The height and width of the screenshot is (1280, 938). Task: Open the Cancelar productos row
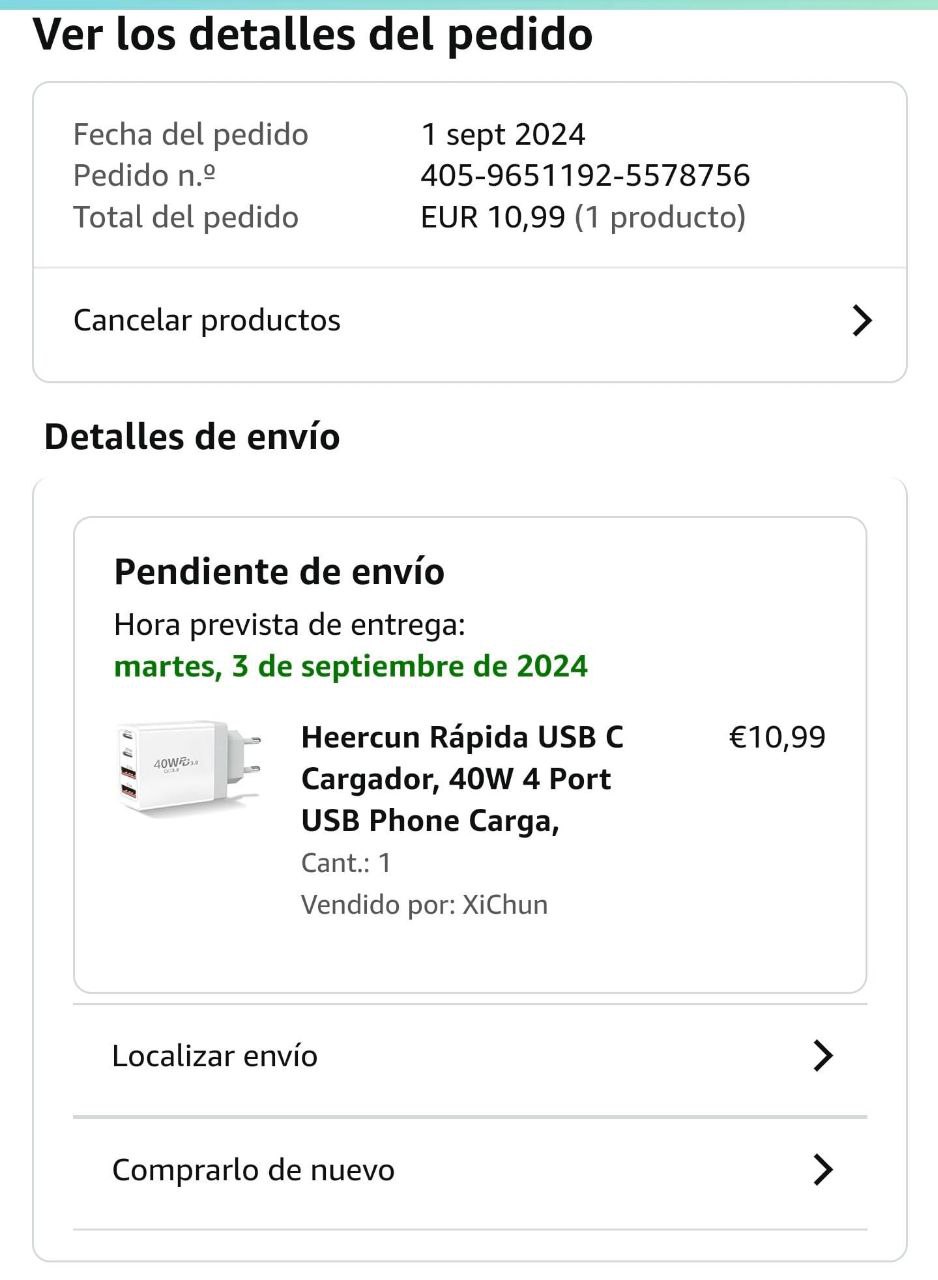coord(470,321)
